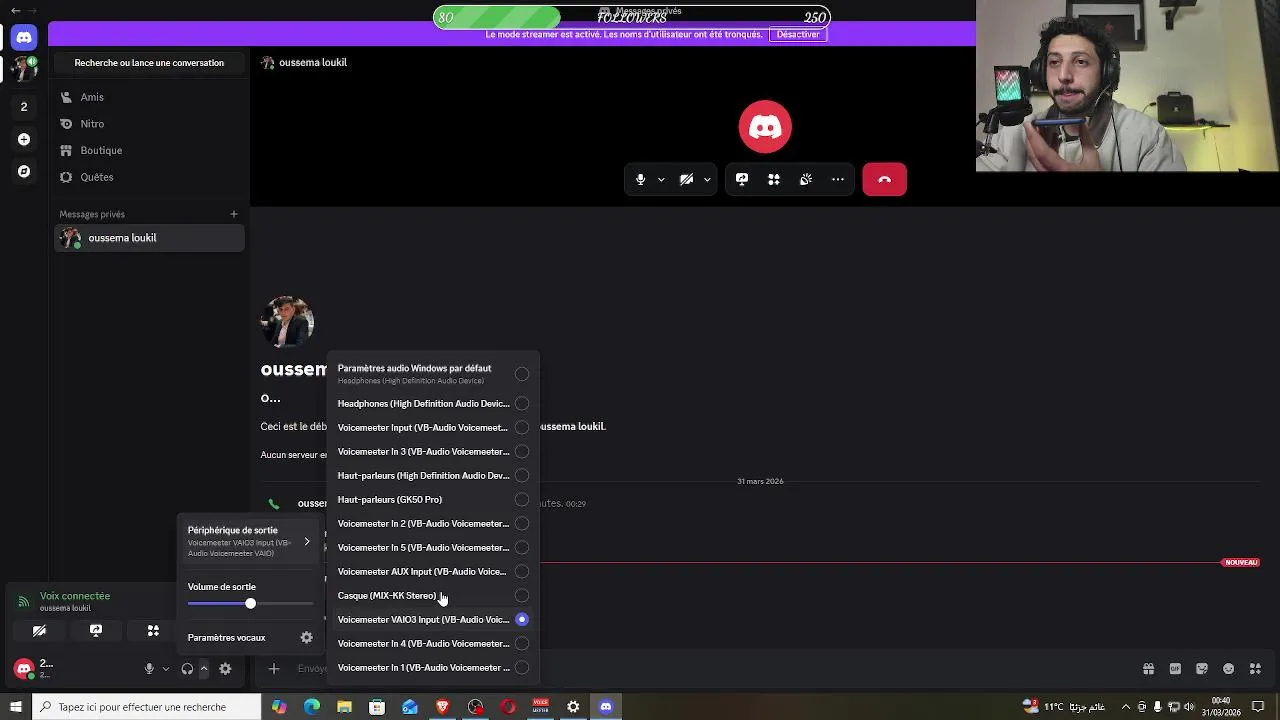This screenshot has height=720, width=1280.
Task: Send a gift from the chat bar
Action: (1148, 669)
